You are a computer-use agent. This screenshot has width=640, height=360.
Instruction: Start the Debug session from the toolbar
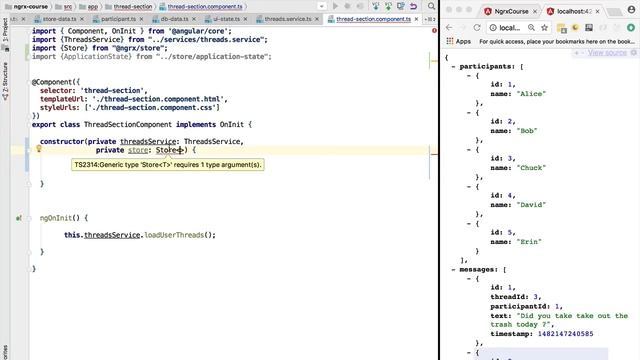click(348, 6)
